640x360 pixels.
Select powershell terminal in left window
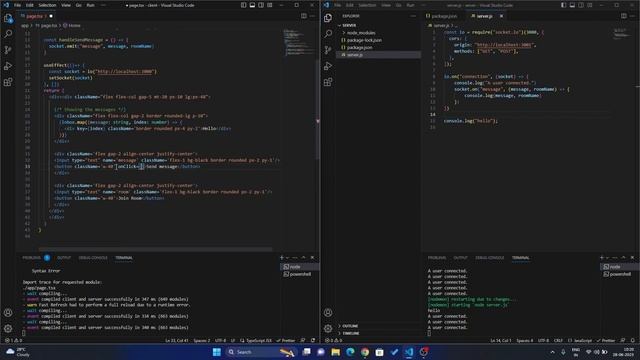[x=299, y=274]
